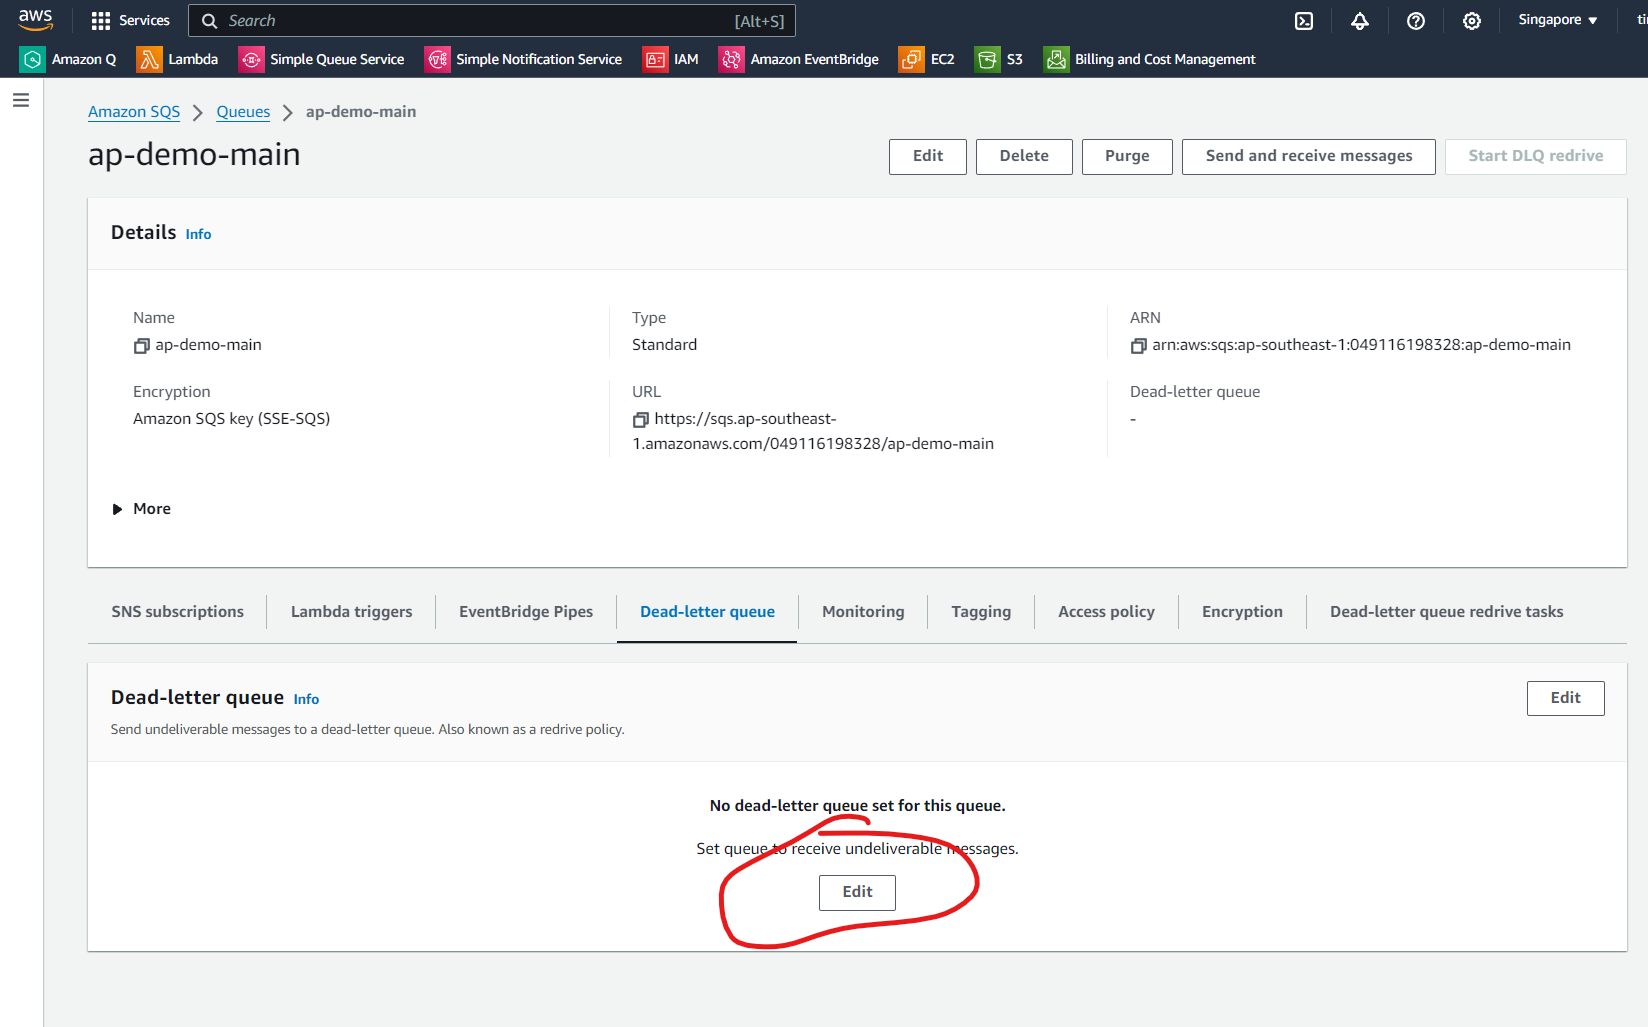Click Edit in Dead-letter queue panel header
Viewport: 1648px width, 1027px height.
pos(1565,698)
